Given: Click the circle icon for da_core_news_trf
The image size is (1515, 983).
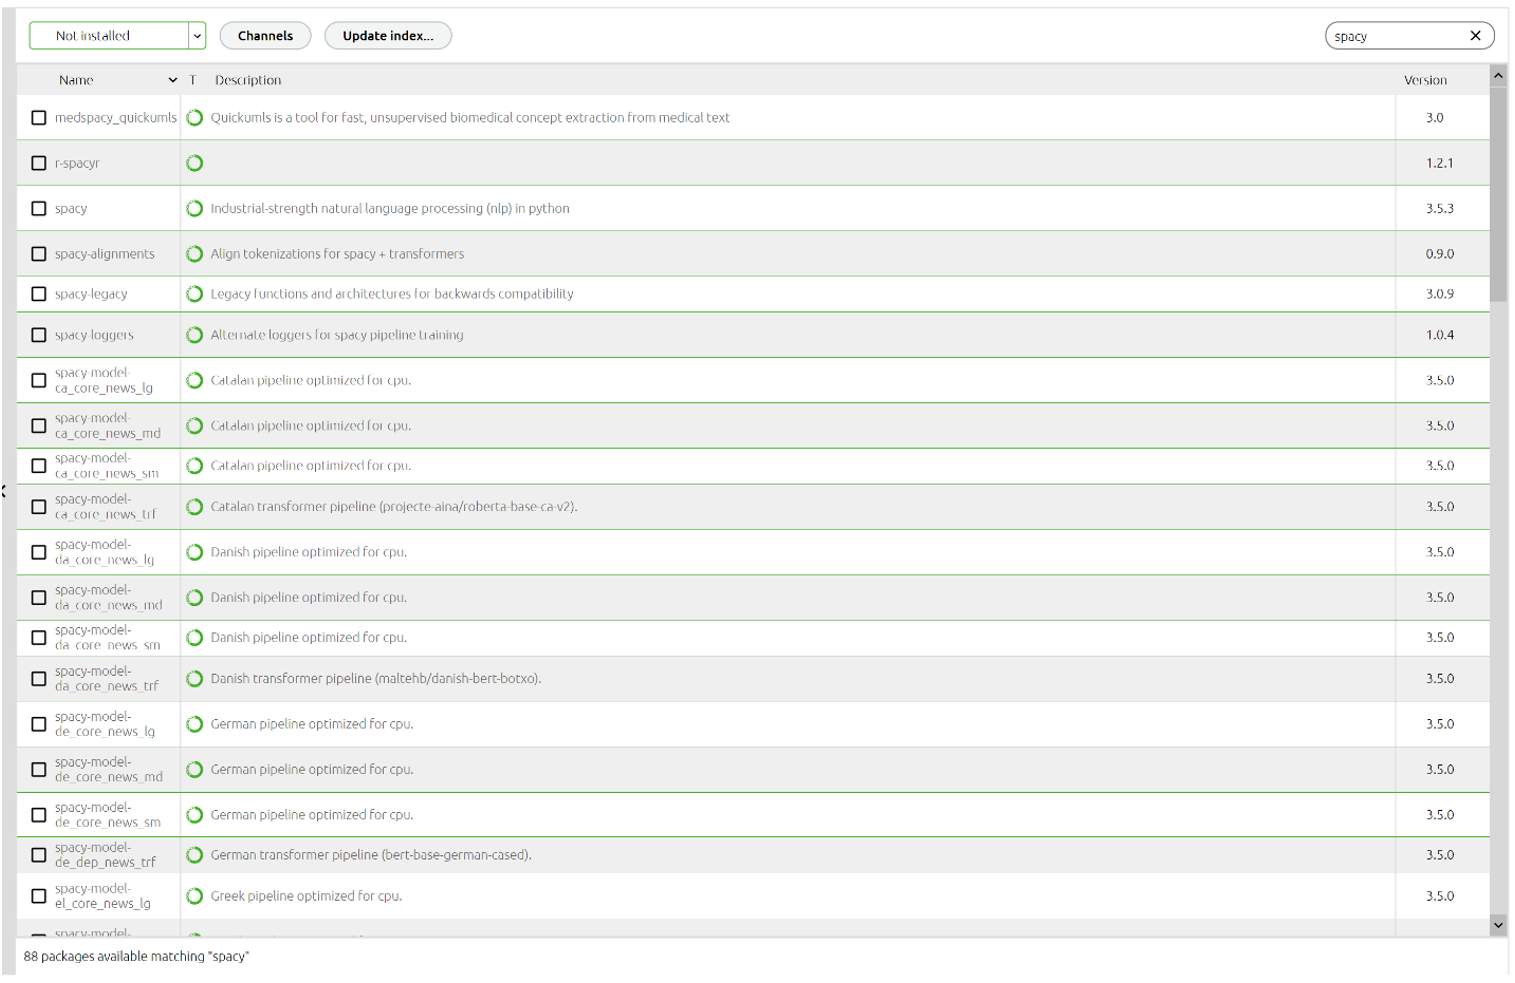Looking at the screenshot, I should click(x=195, y=679).
